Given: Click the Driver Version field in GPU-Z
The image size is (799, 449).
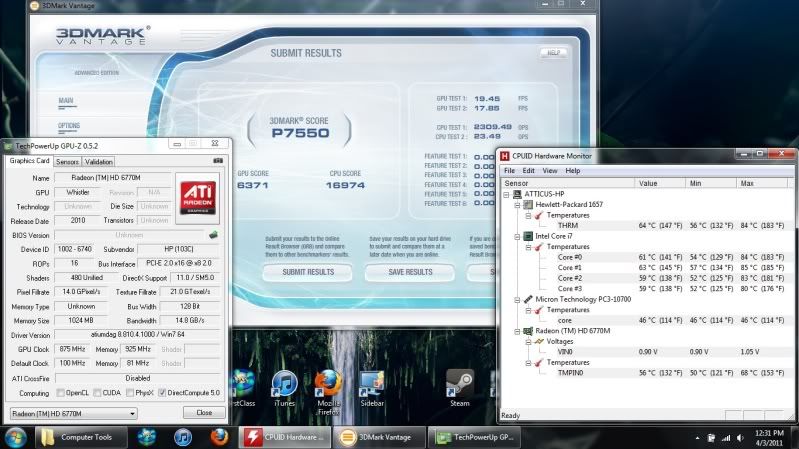Looking at the screenshot, I should click(x=138, y=335).
